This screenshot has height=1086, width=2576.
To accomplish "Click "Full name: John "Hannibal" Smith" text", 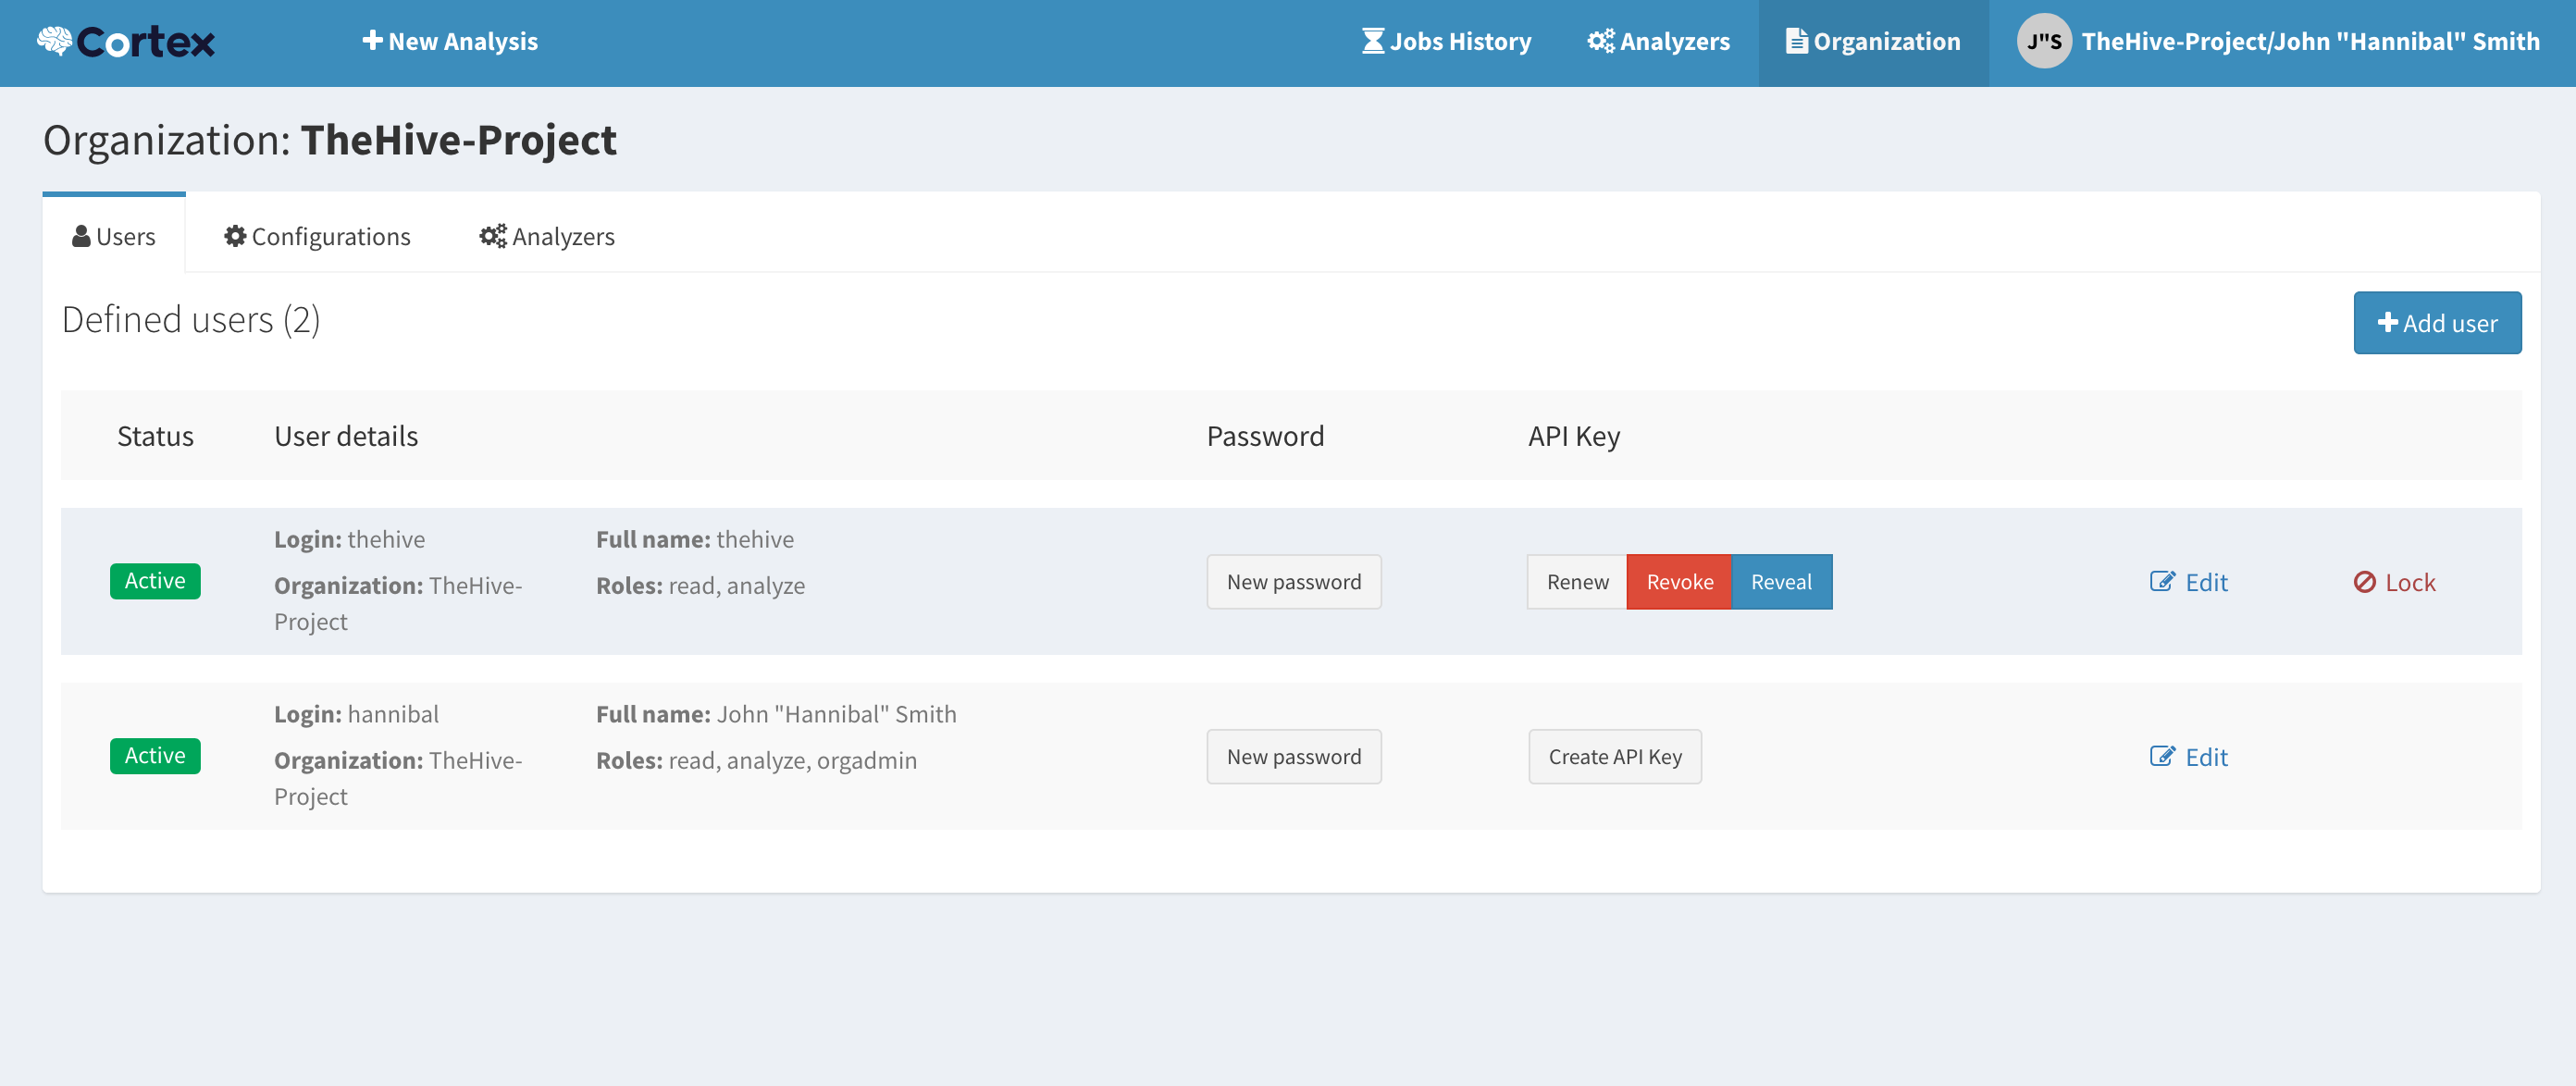I will [x=777, y=715].
